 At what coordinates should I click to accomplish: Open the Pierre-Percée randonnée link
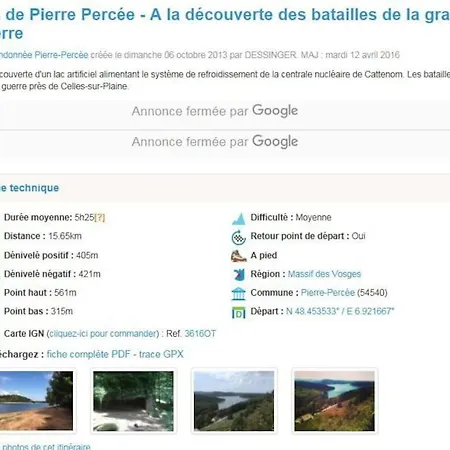click(x=44, y=55)
